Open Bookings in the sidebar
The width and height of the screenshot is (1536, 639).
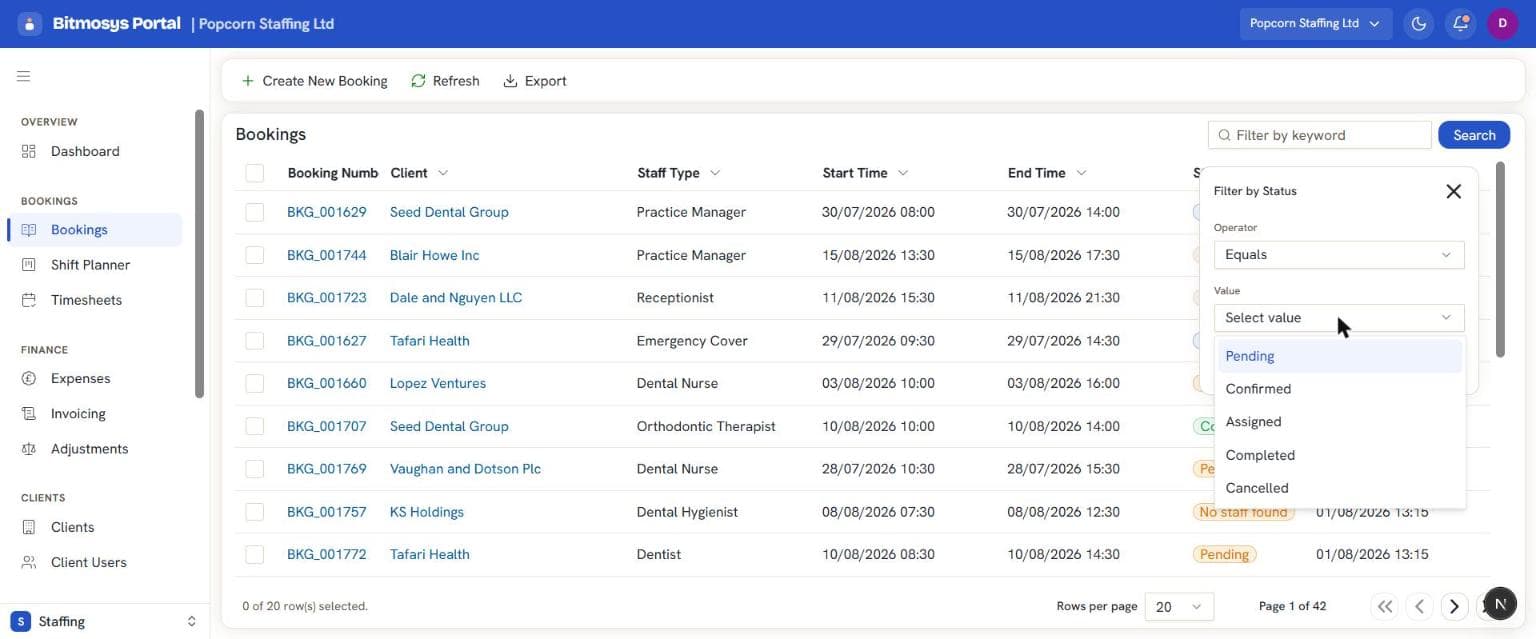[95, 230]
